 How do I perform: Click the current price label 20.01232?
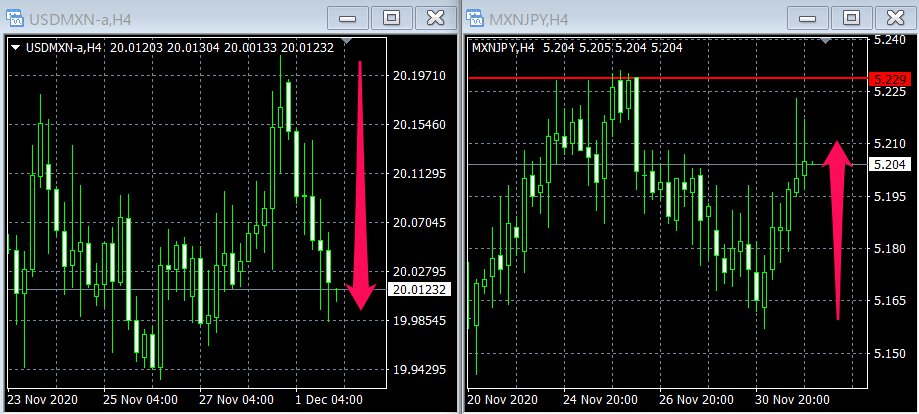[x=419, y=289]
